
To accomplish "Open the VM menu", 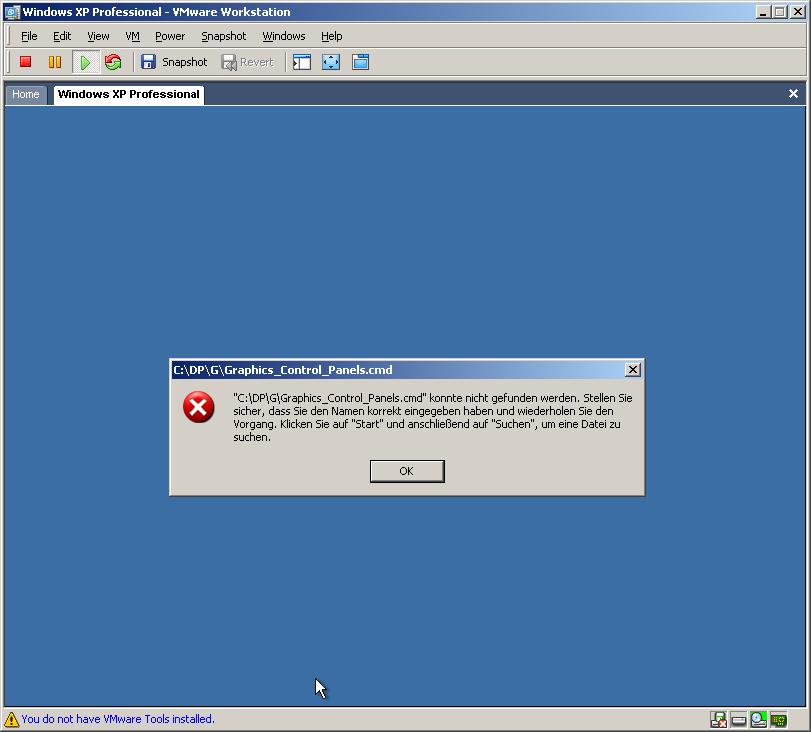I will [132, 36].
